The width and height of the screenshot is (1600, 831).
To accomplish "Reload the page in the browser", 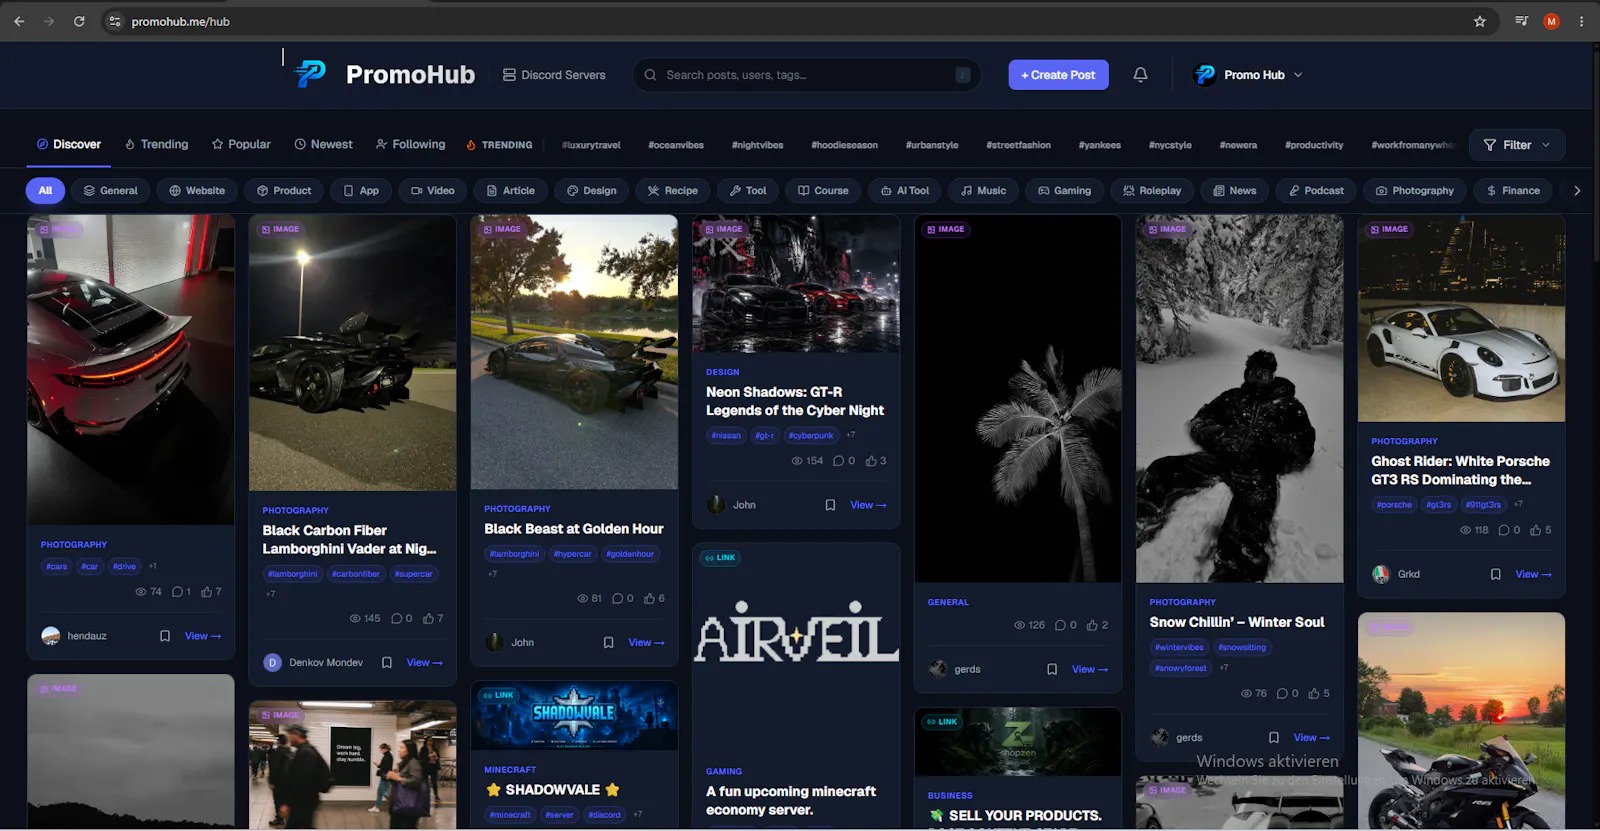I will [79, 21].
